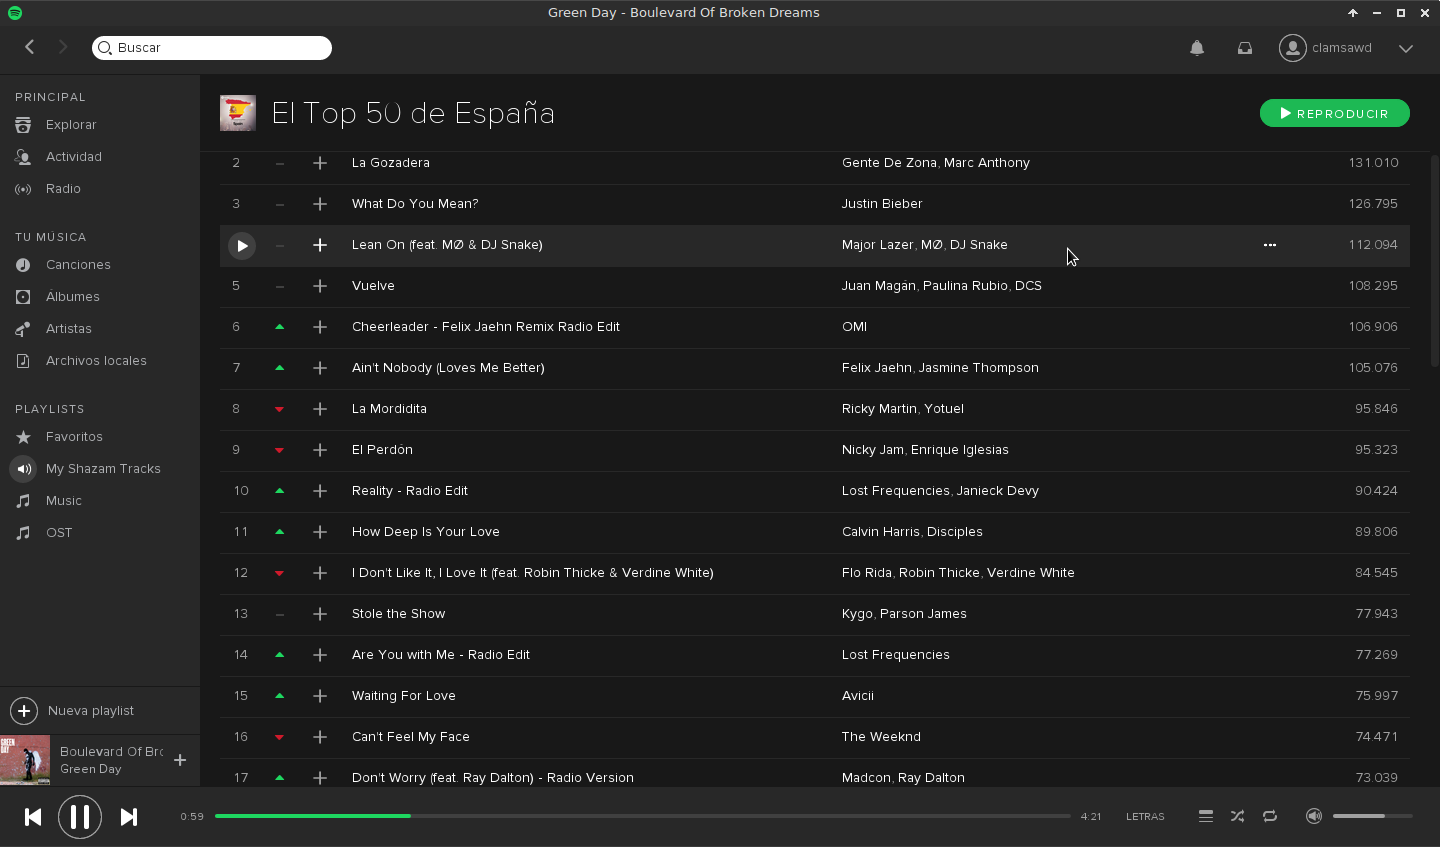Add Can't Feel My Face to library

click(320, 737)
